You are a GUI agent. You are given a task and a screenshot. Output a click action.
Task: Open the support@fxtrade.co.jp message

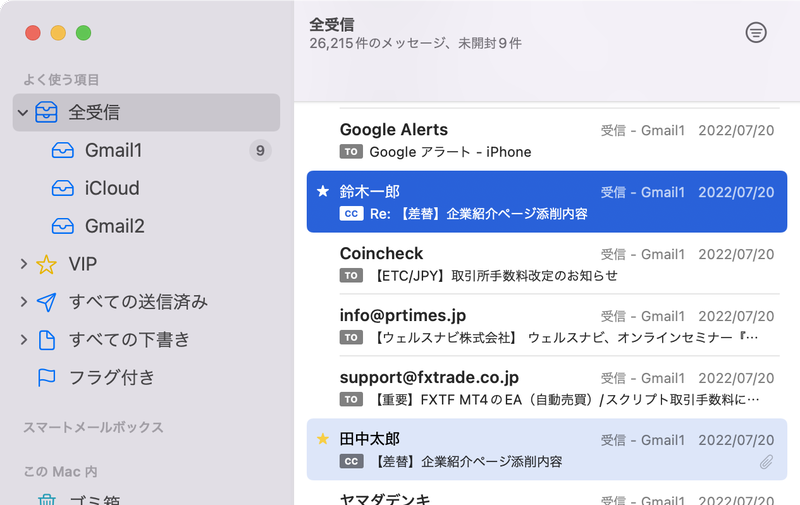pos(547,387)
